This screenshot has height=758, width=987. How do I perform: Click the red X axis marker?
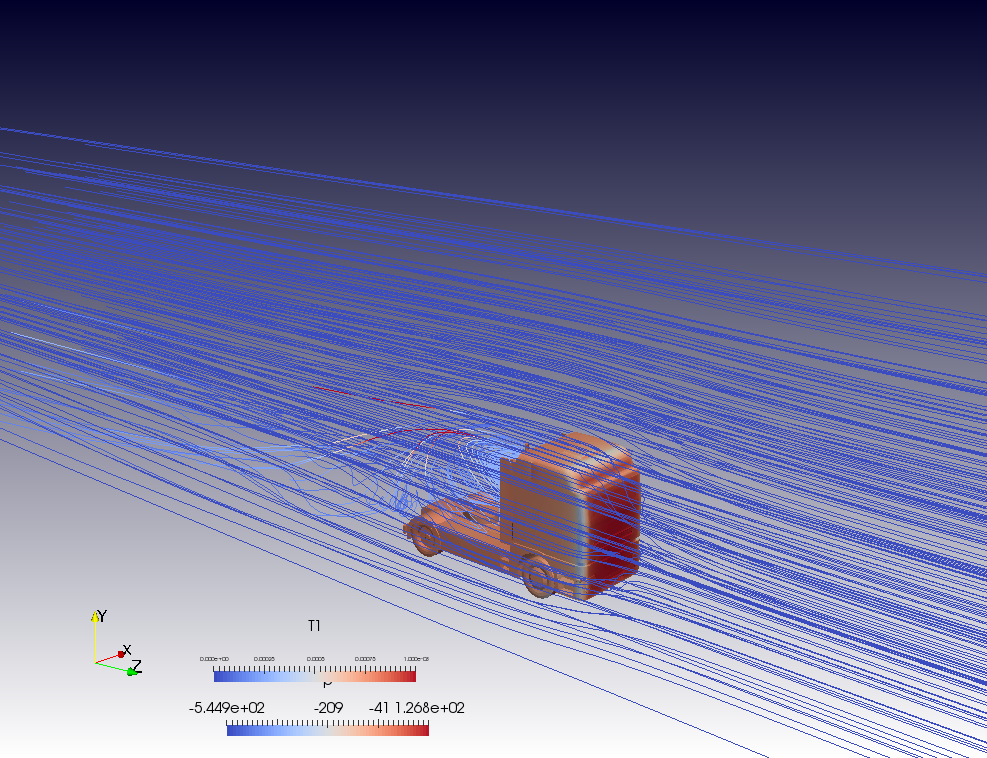point(121,655)
